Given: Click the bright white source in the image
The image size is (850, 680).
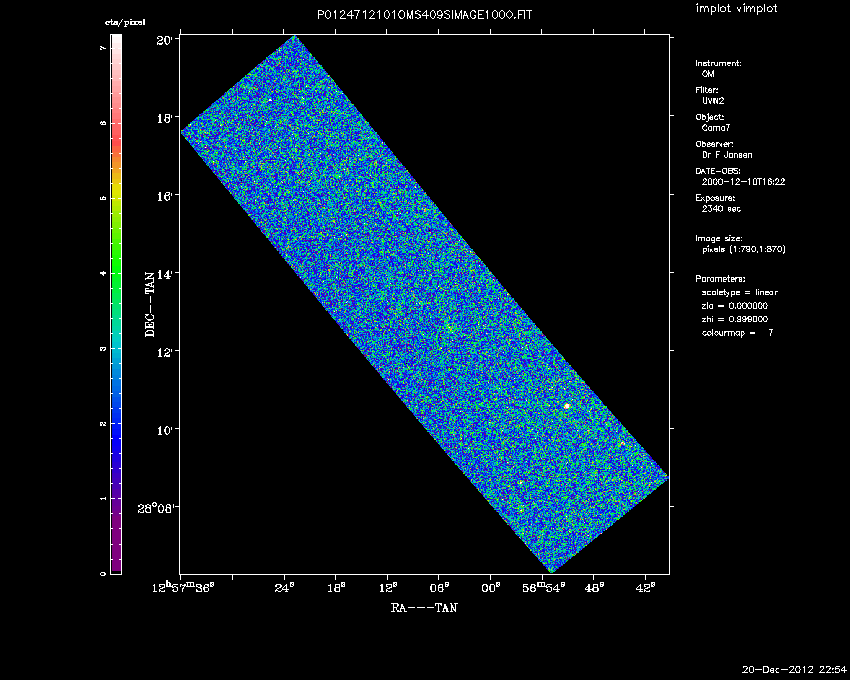Looking at the screenshot, I should point(567,406).
